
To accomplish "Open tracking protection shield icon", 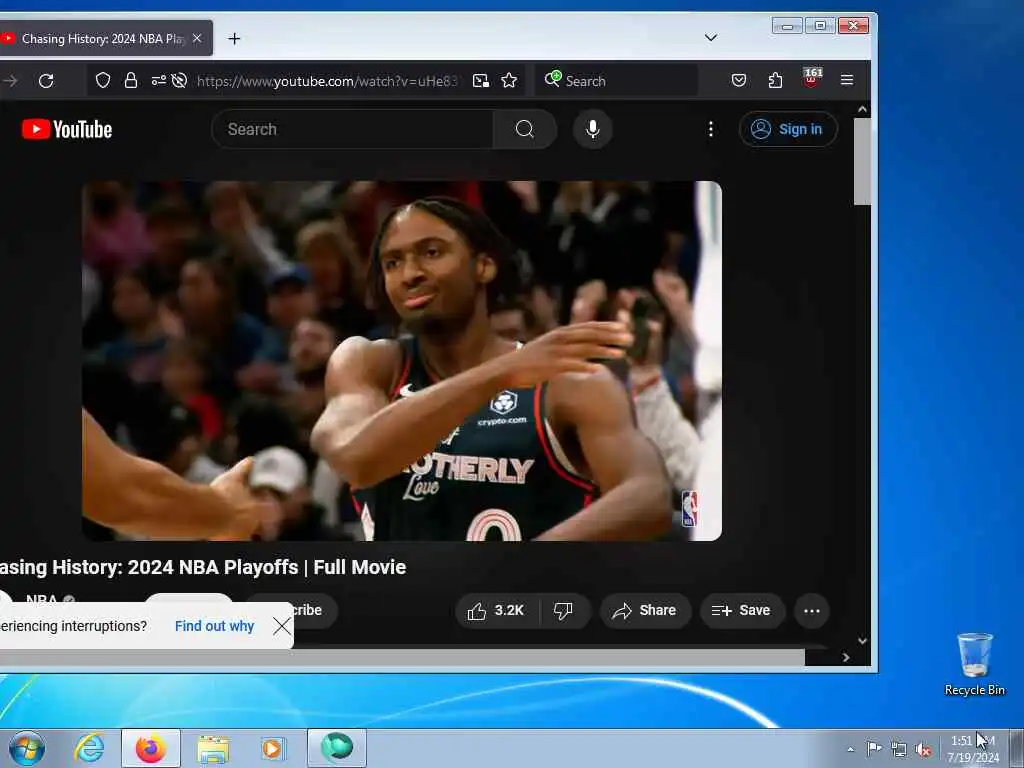I will coord(103,80).
